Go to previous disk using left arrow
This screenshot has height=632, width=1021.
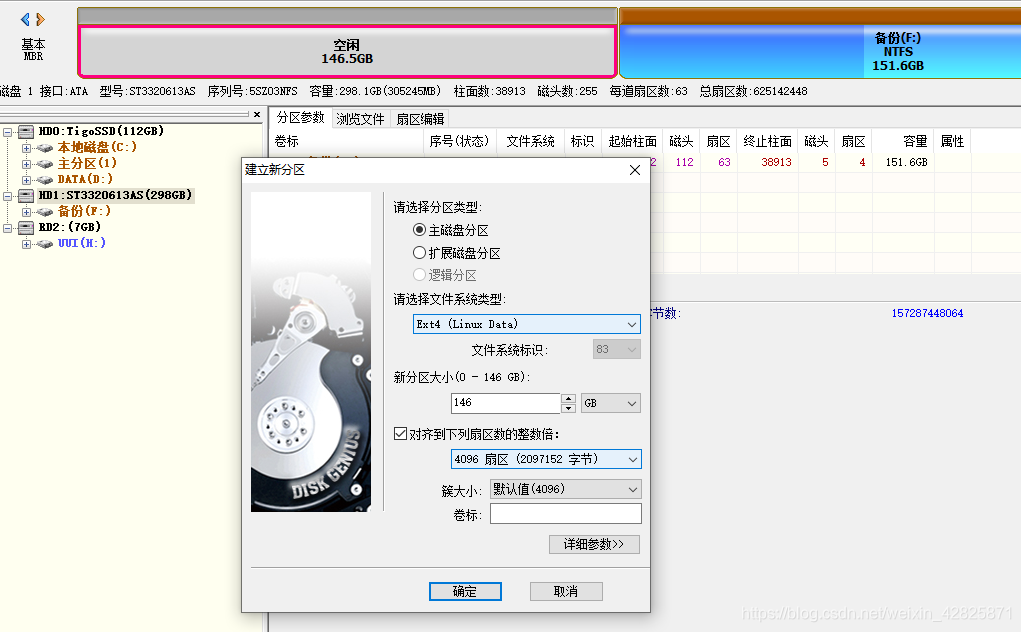(25, 20)
